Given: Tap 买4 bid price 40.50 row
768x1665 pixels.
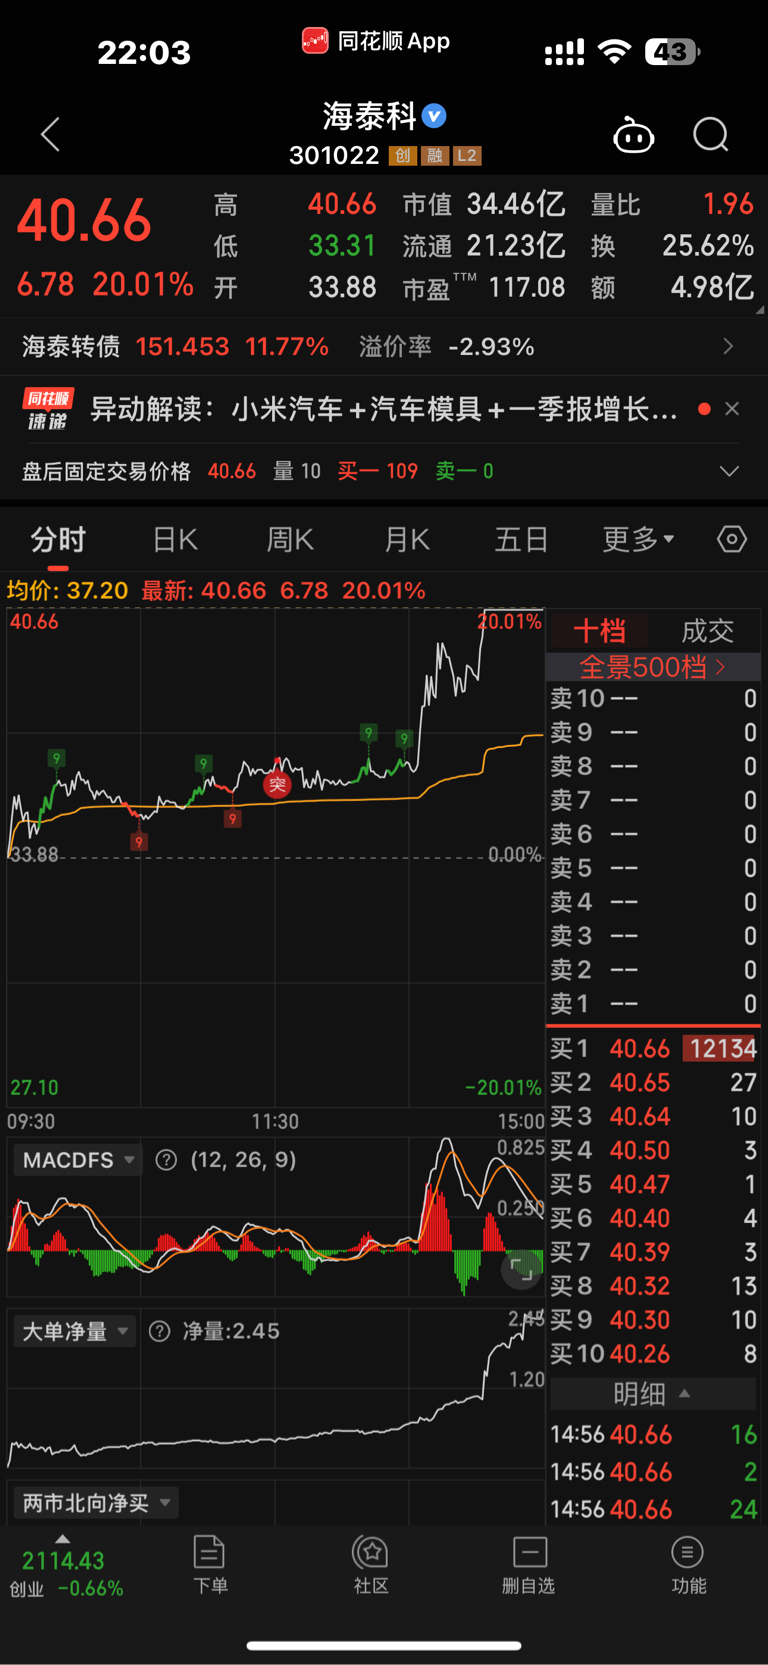Looking at the screenshot, I should click(x=652, y=1150).
